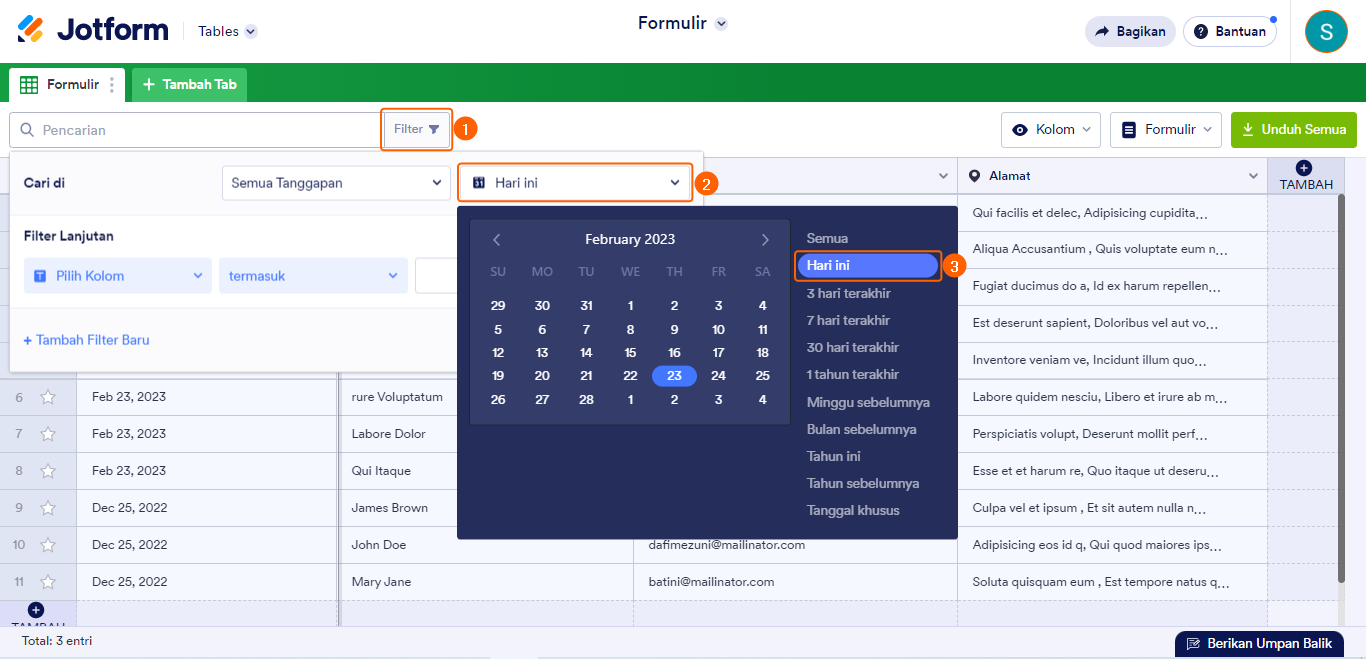The image size is (1366, 659).
Task: Open the Formulir view dropdown in toolbar
Action: (1165, 129)
